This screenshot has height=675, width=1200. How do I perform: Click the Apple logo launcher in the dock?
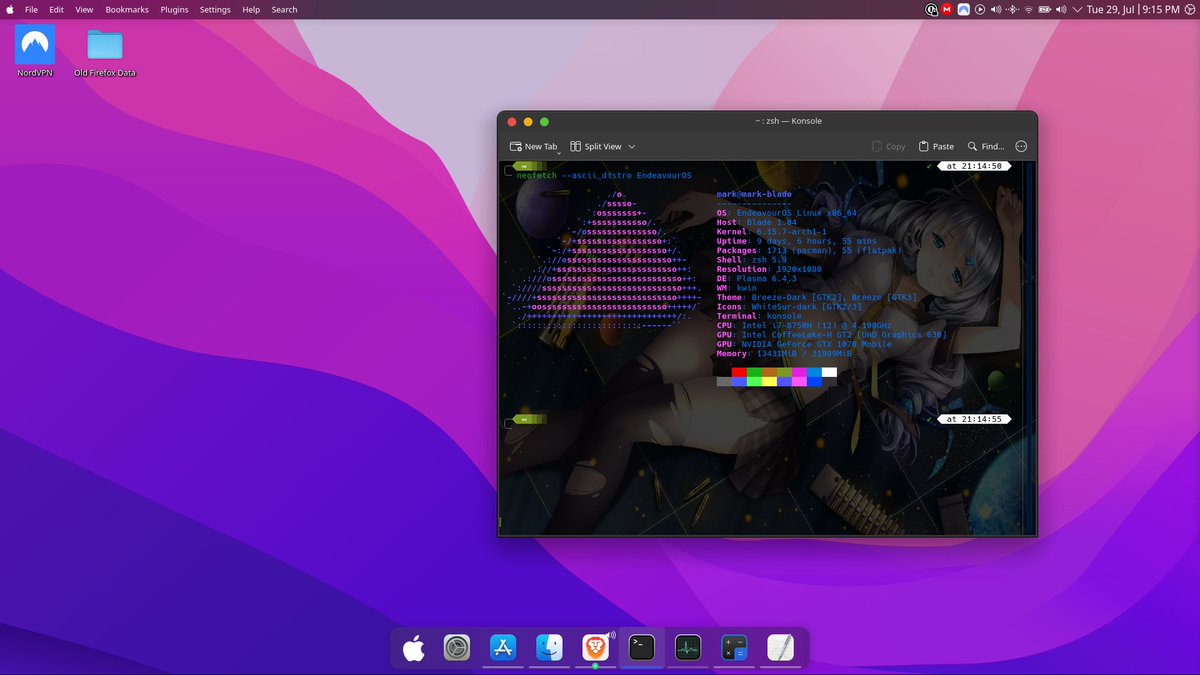coord(413,648)
